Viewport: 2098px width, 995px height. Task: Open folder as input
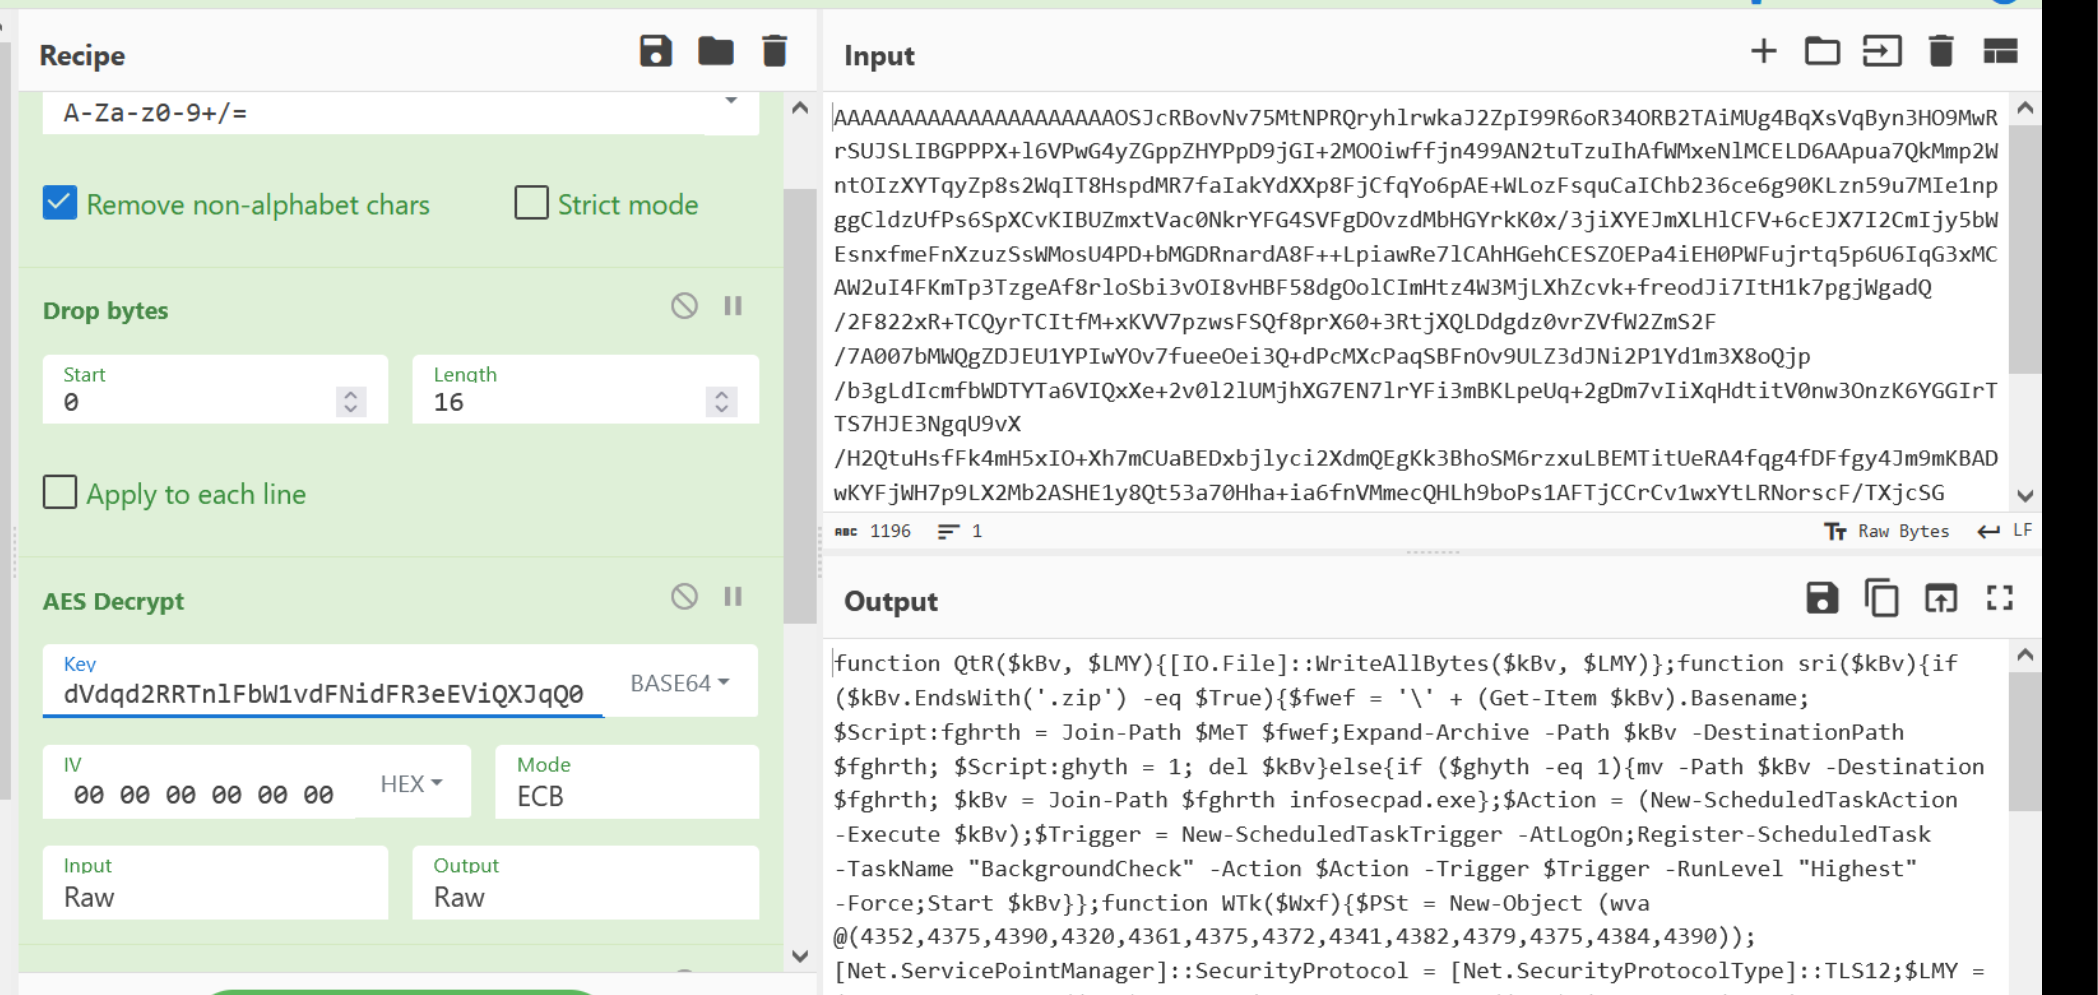point(1822,51)
